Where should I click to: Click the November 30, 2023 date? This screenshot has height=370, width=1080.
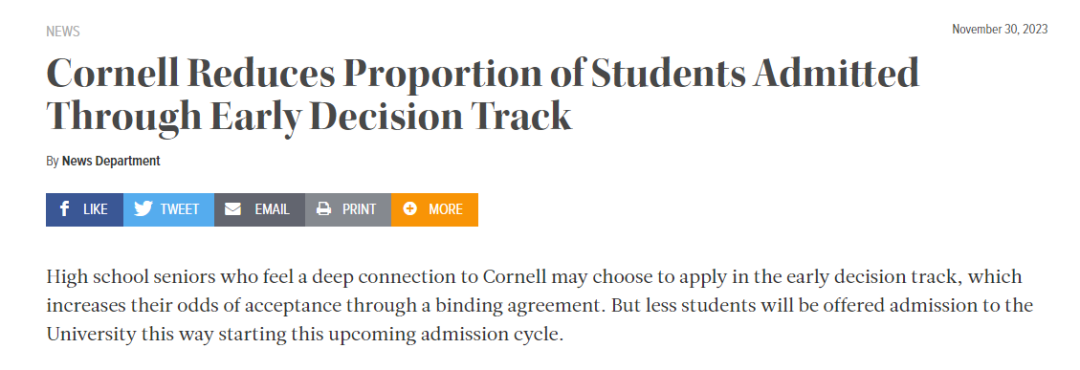(1000, 29)
